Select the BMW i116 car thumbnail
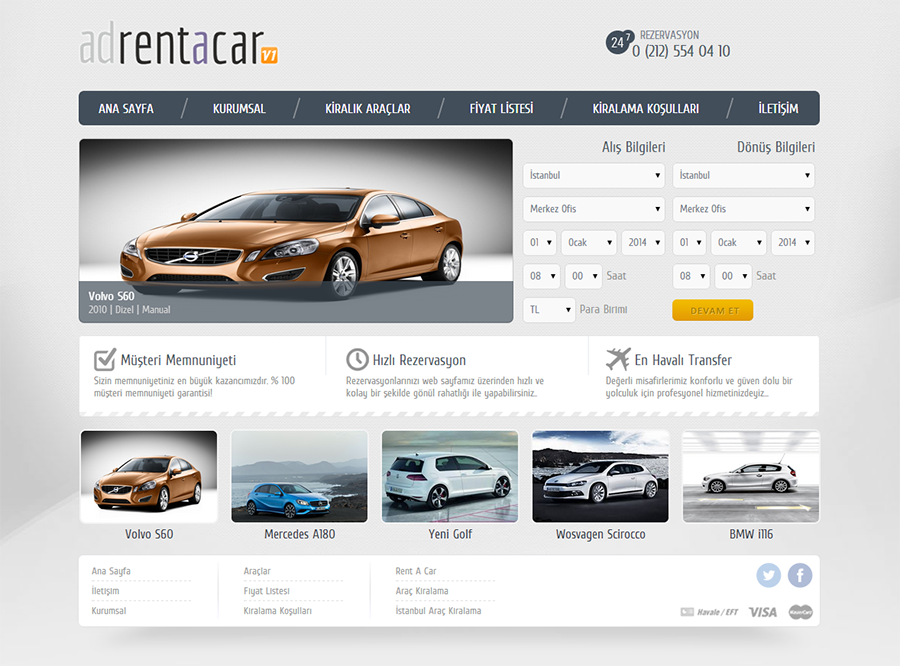Image resolution: width=900 pixels, height=666 pixels. tap(751, 477)
